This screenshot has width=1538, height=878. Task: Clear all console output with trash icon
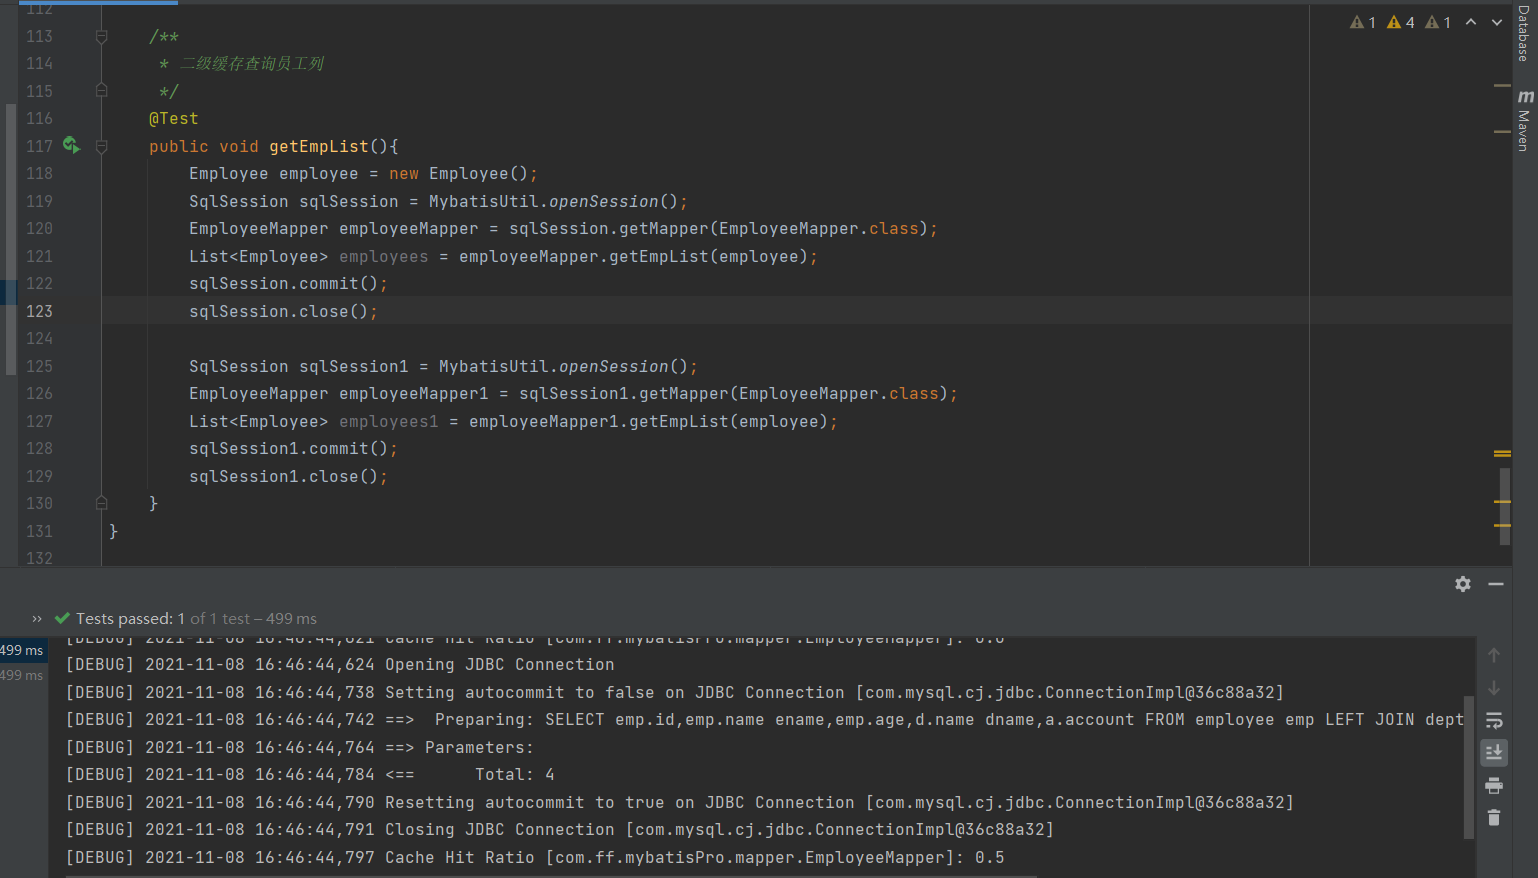(x=1494, y=818)
